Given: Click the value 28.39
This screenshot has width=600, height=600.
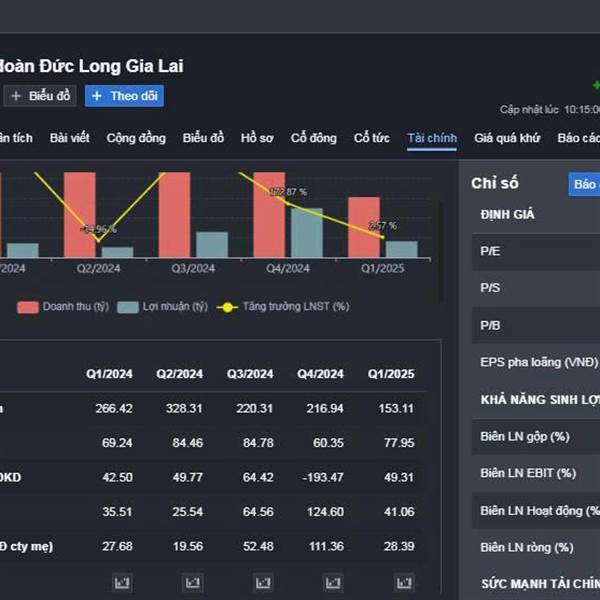Looking at the screenshot, I should [399, 546].
